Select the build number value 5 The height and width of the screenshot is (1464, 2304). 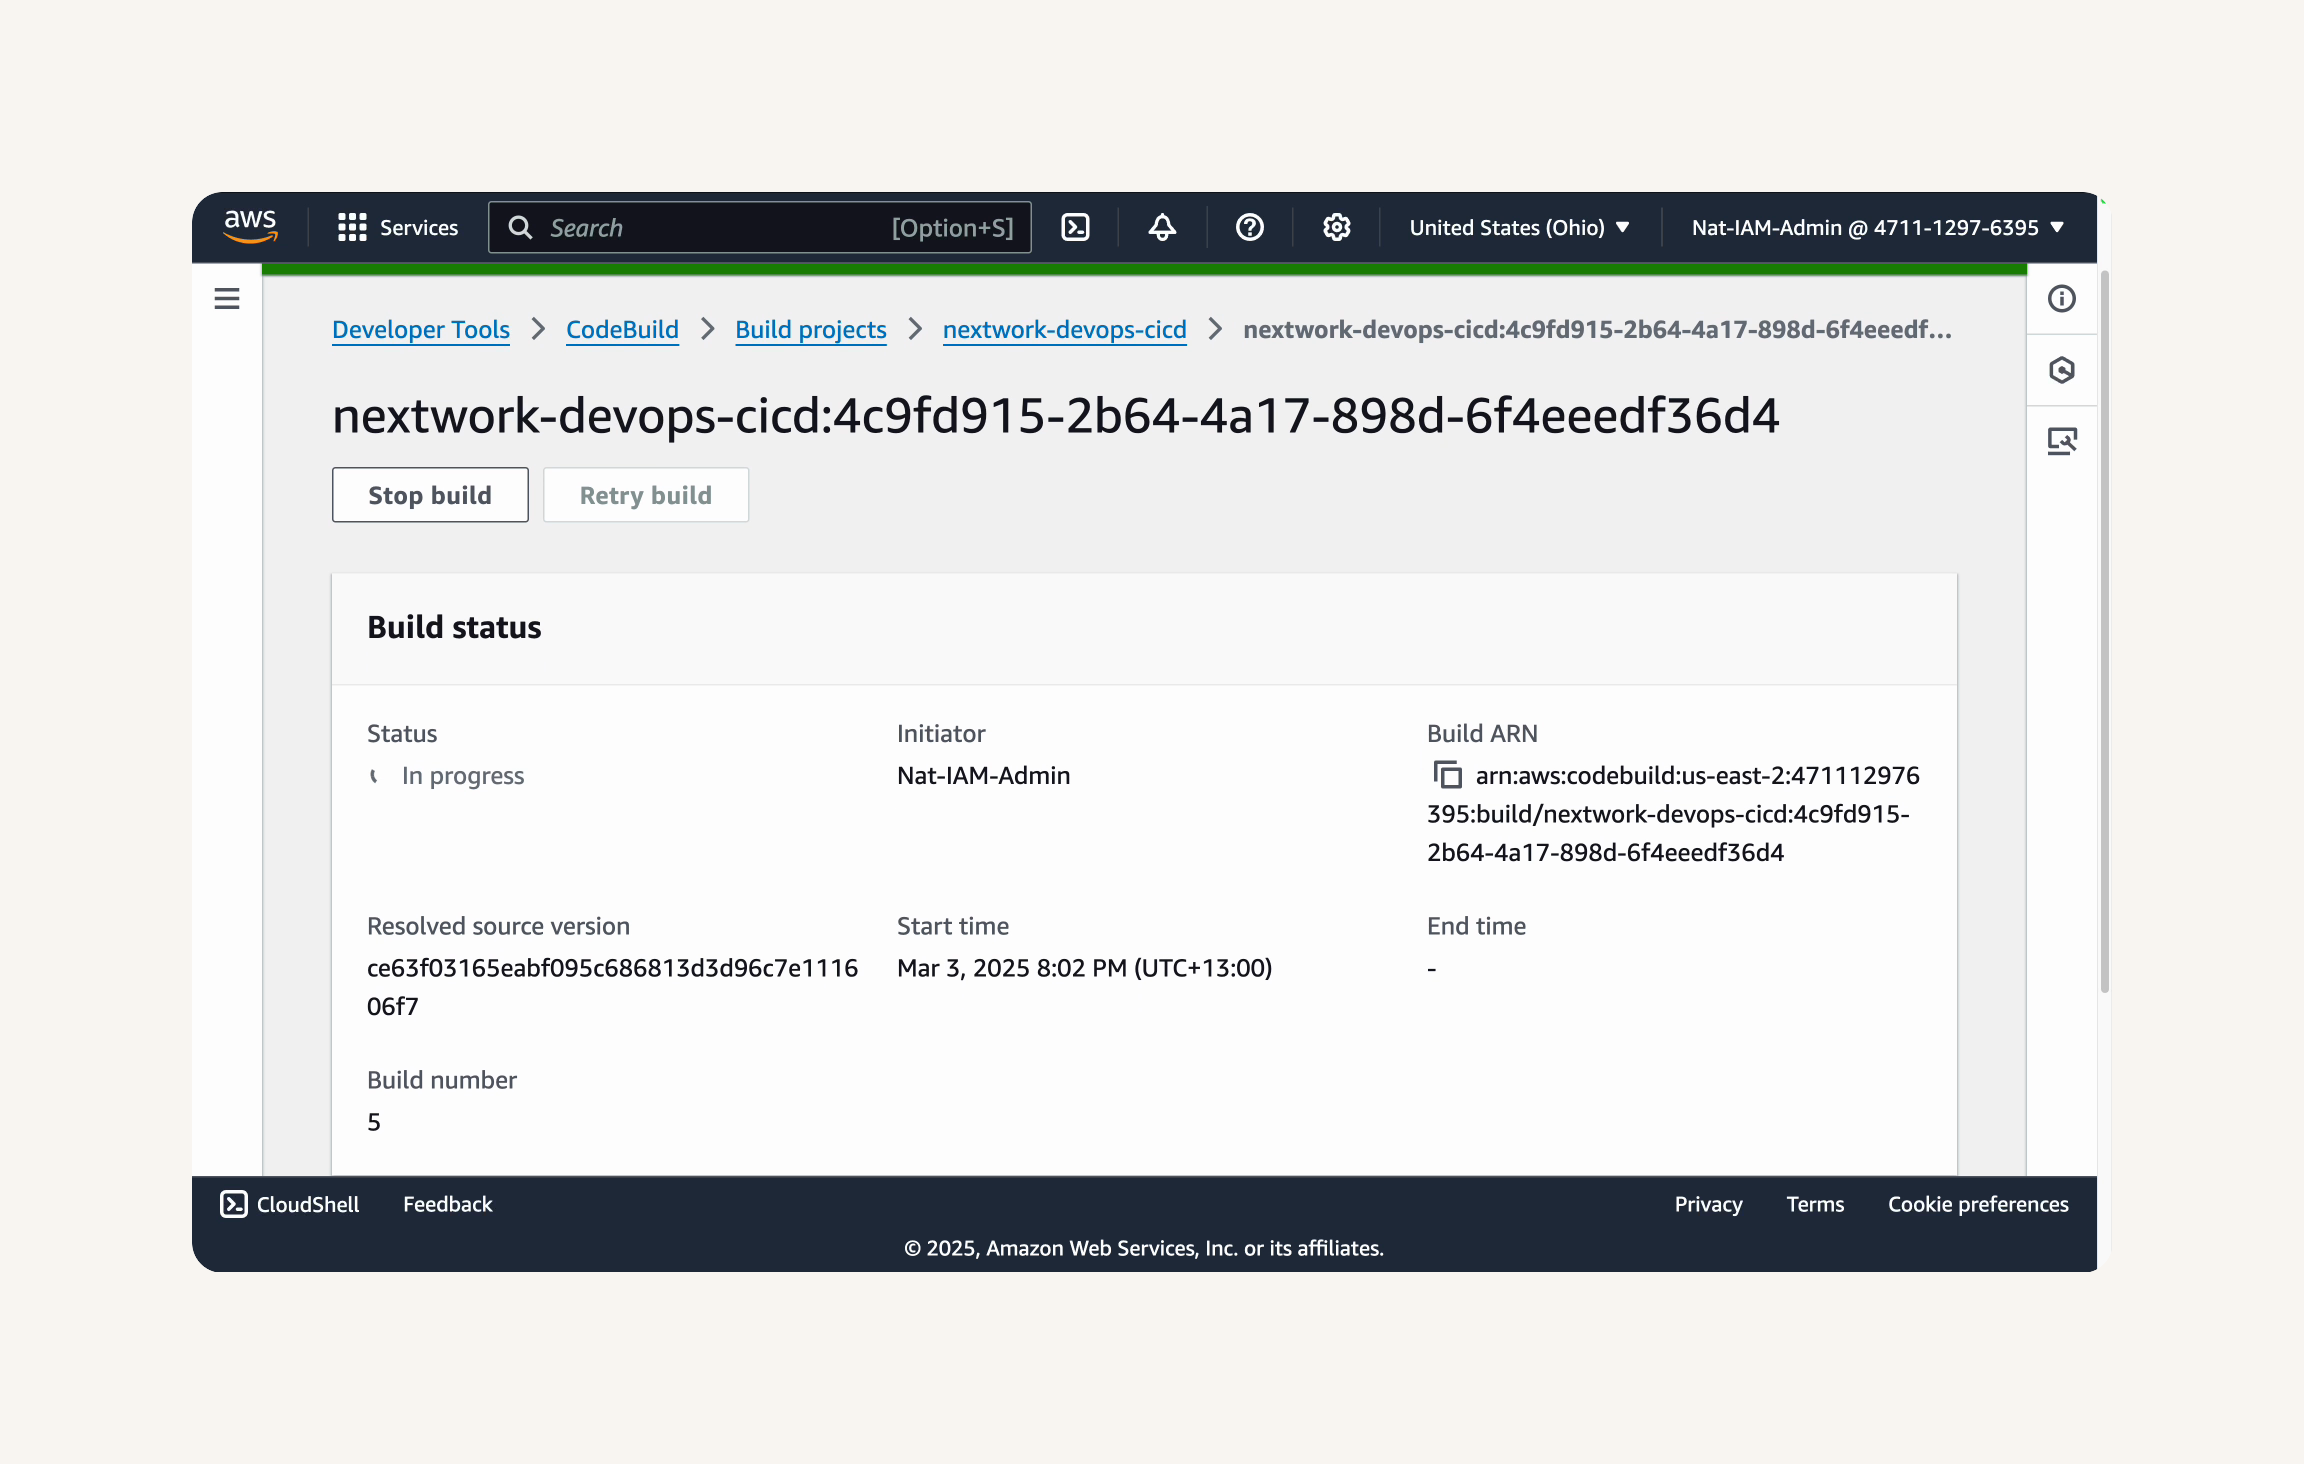(374, 1122)
